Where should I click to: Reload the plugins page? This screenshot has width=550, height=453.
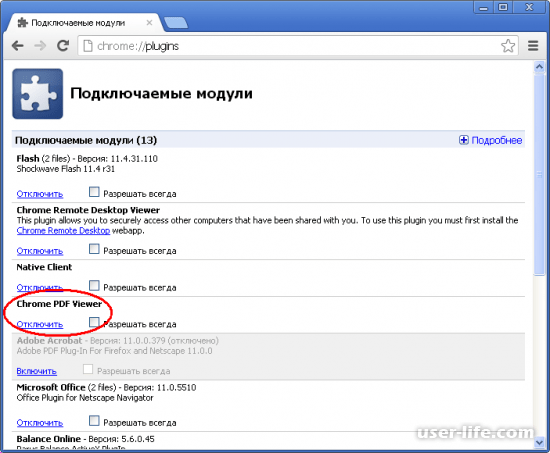click(63, 46)
